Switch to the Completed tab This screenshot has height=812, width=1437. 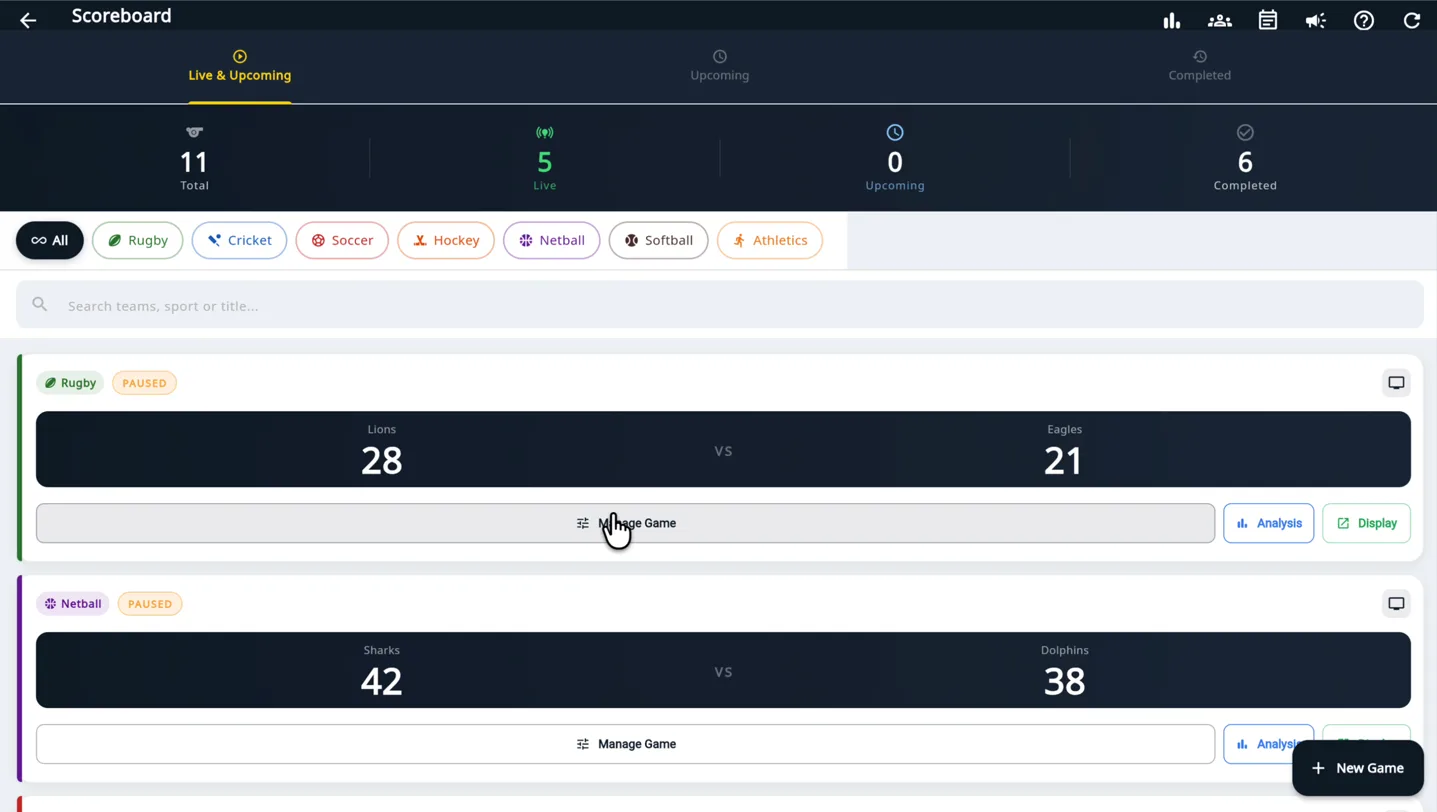[x=1200, y=66]
